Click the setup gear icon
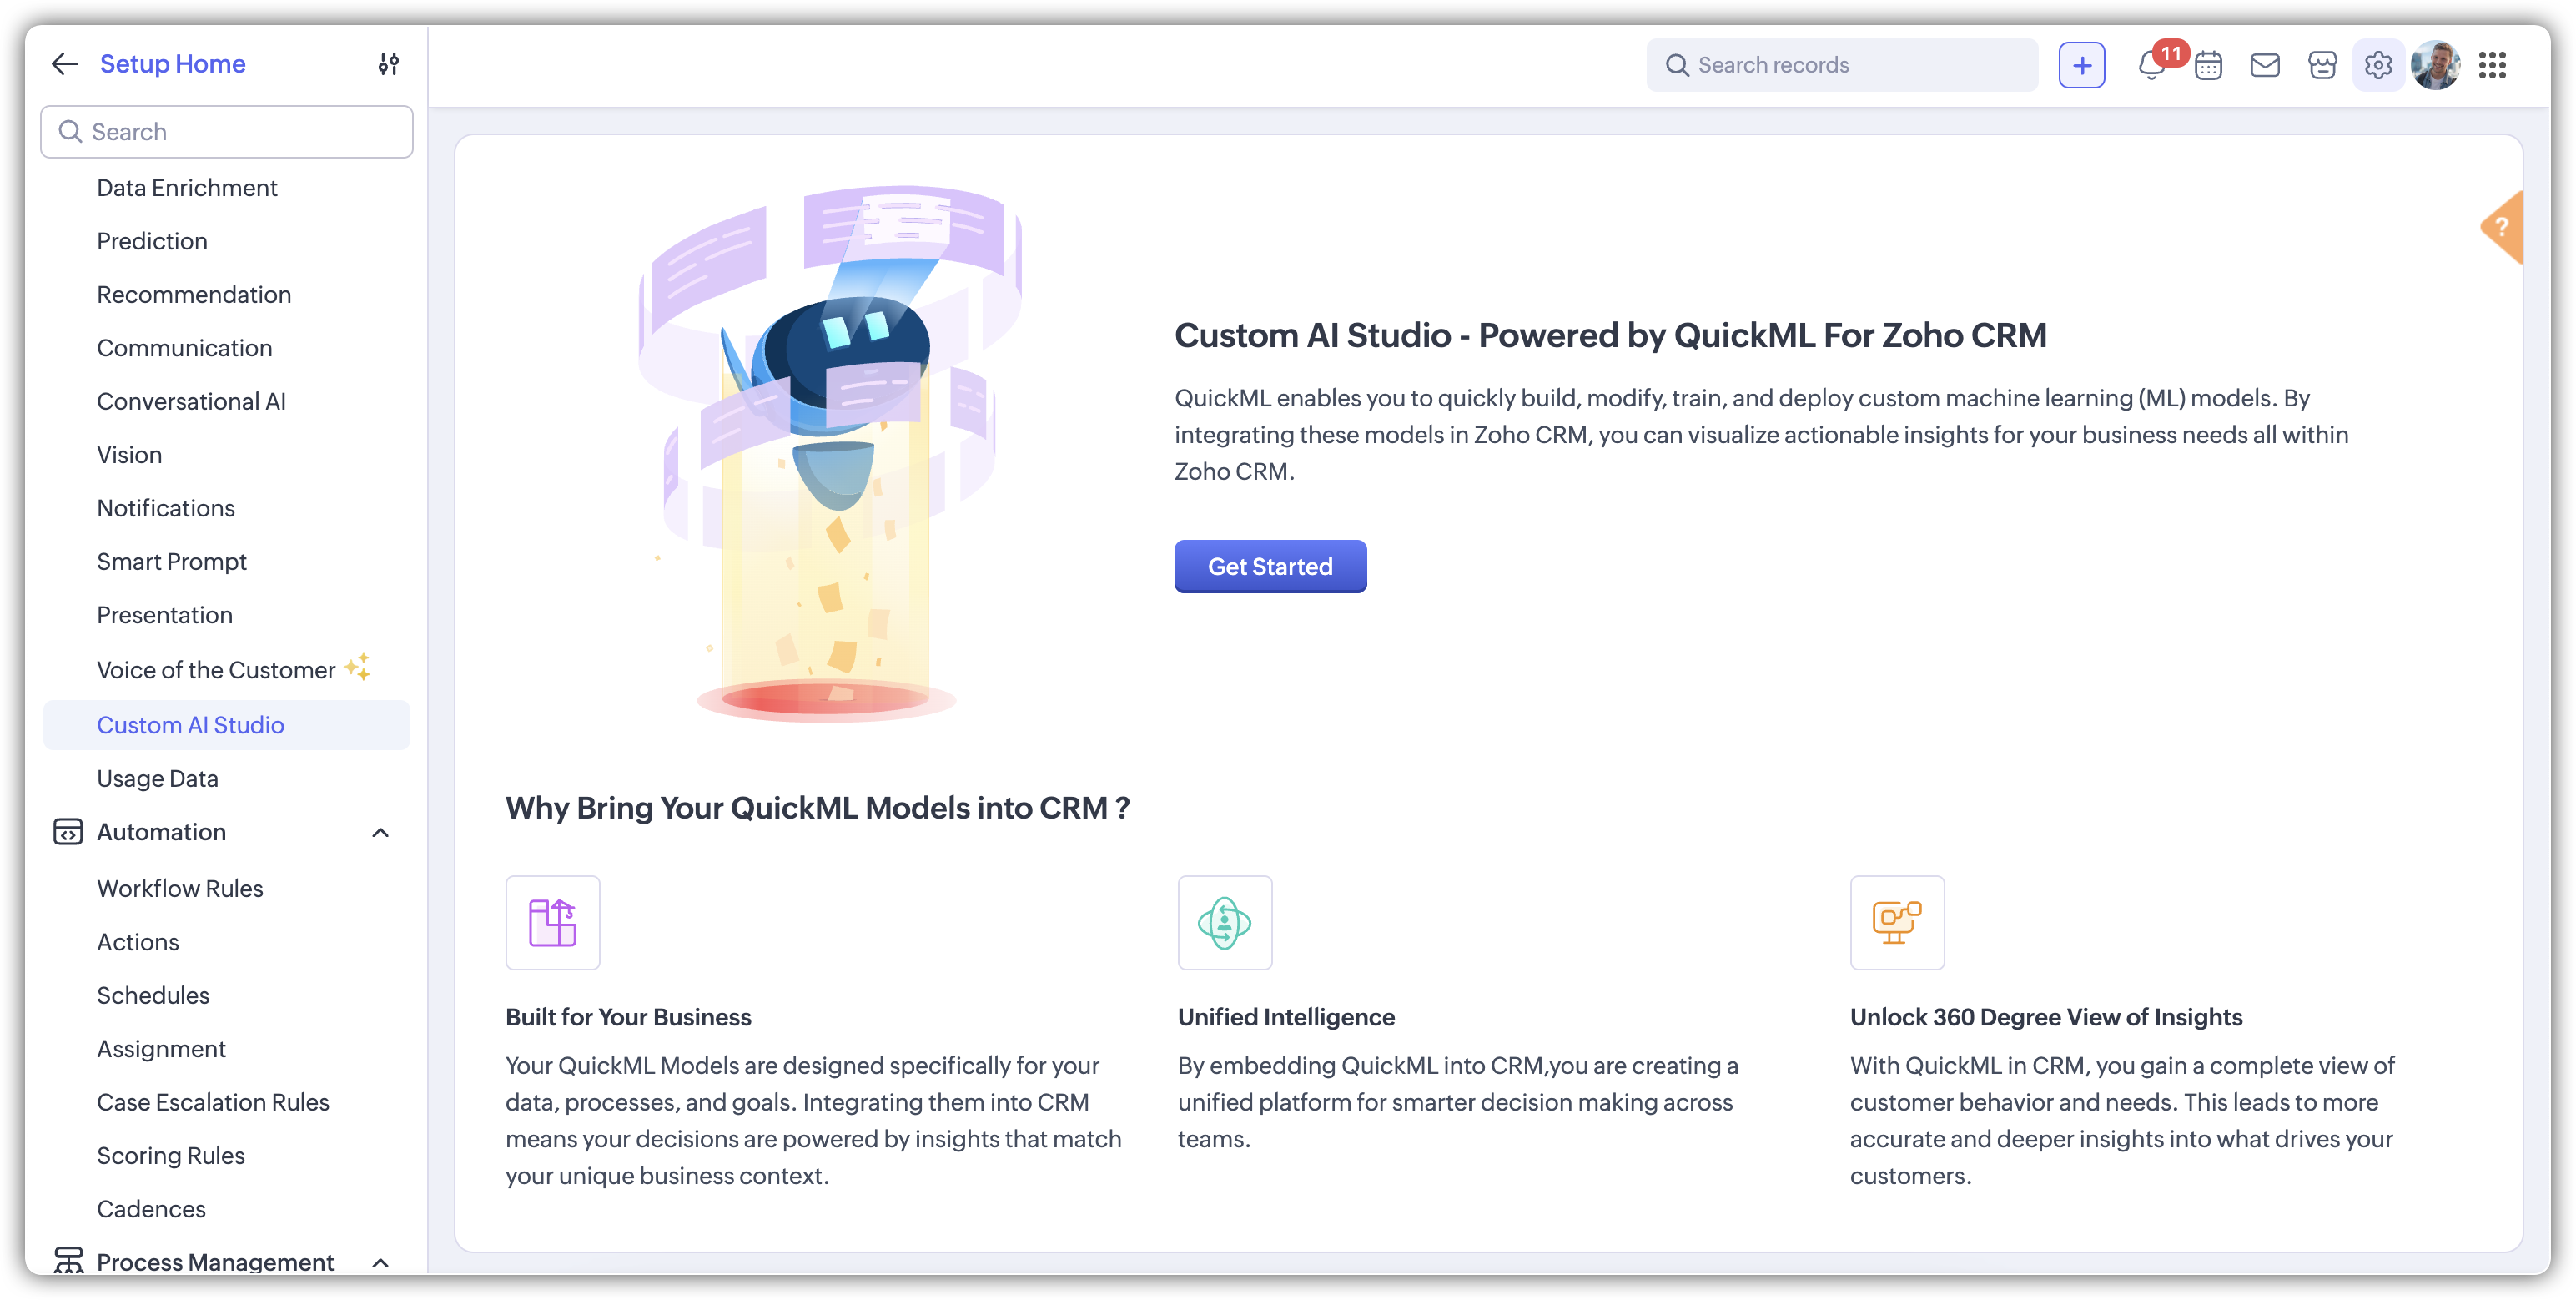The width and height of the screenshot is (2576, 1300). 2378,65
